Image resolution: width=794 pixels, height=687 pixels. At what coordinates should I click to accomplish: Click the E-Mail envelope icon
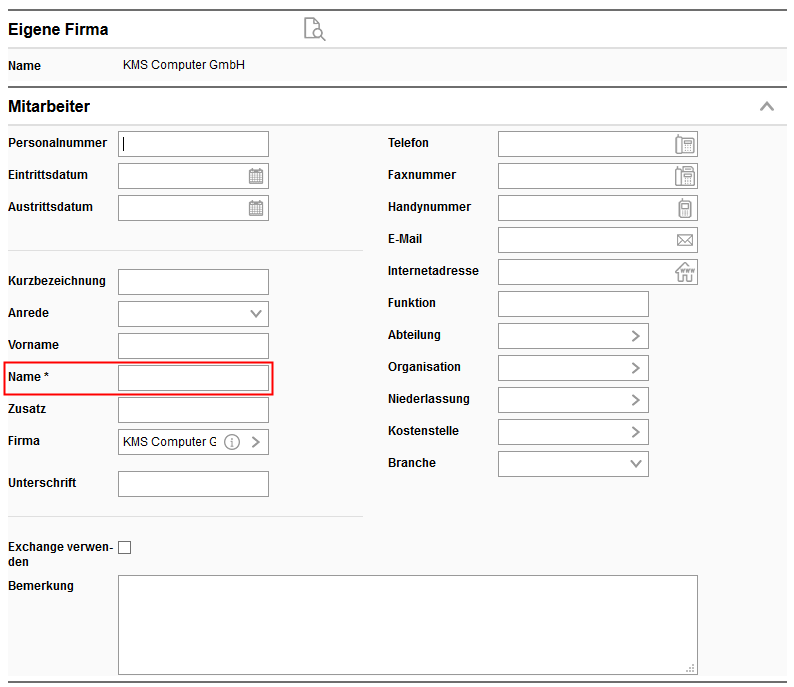(685, 240)
